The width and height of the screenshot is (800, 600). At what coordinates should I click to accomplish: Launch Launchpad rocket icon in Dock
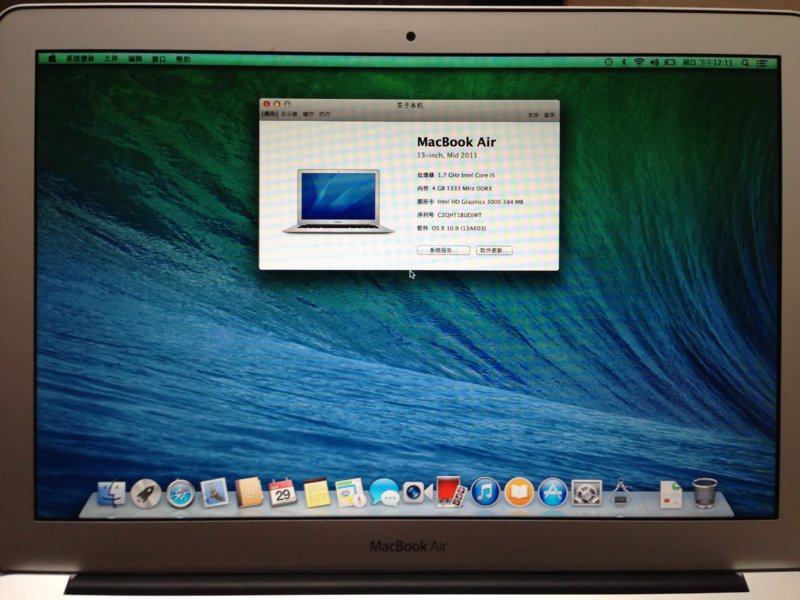145,493
